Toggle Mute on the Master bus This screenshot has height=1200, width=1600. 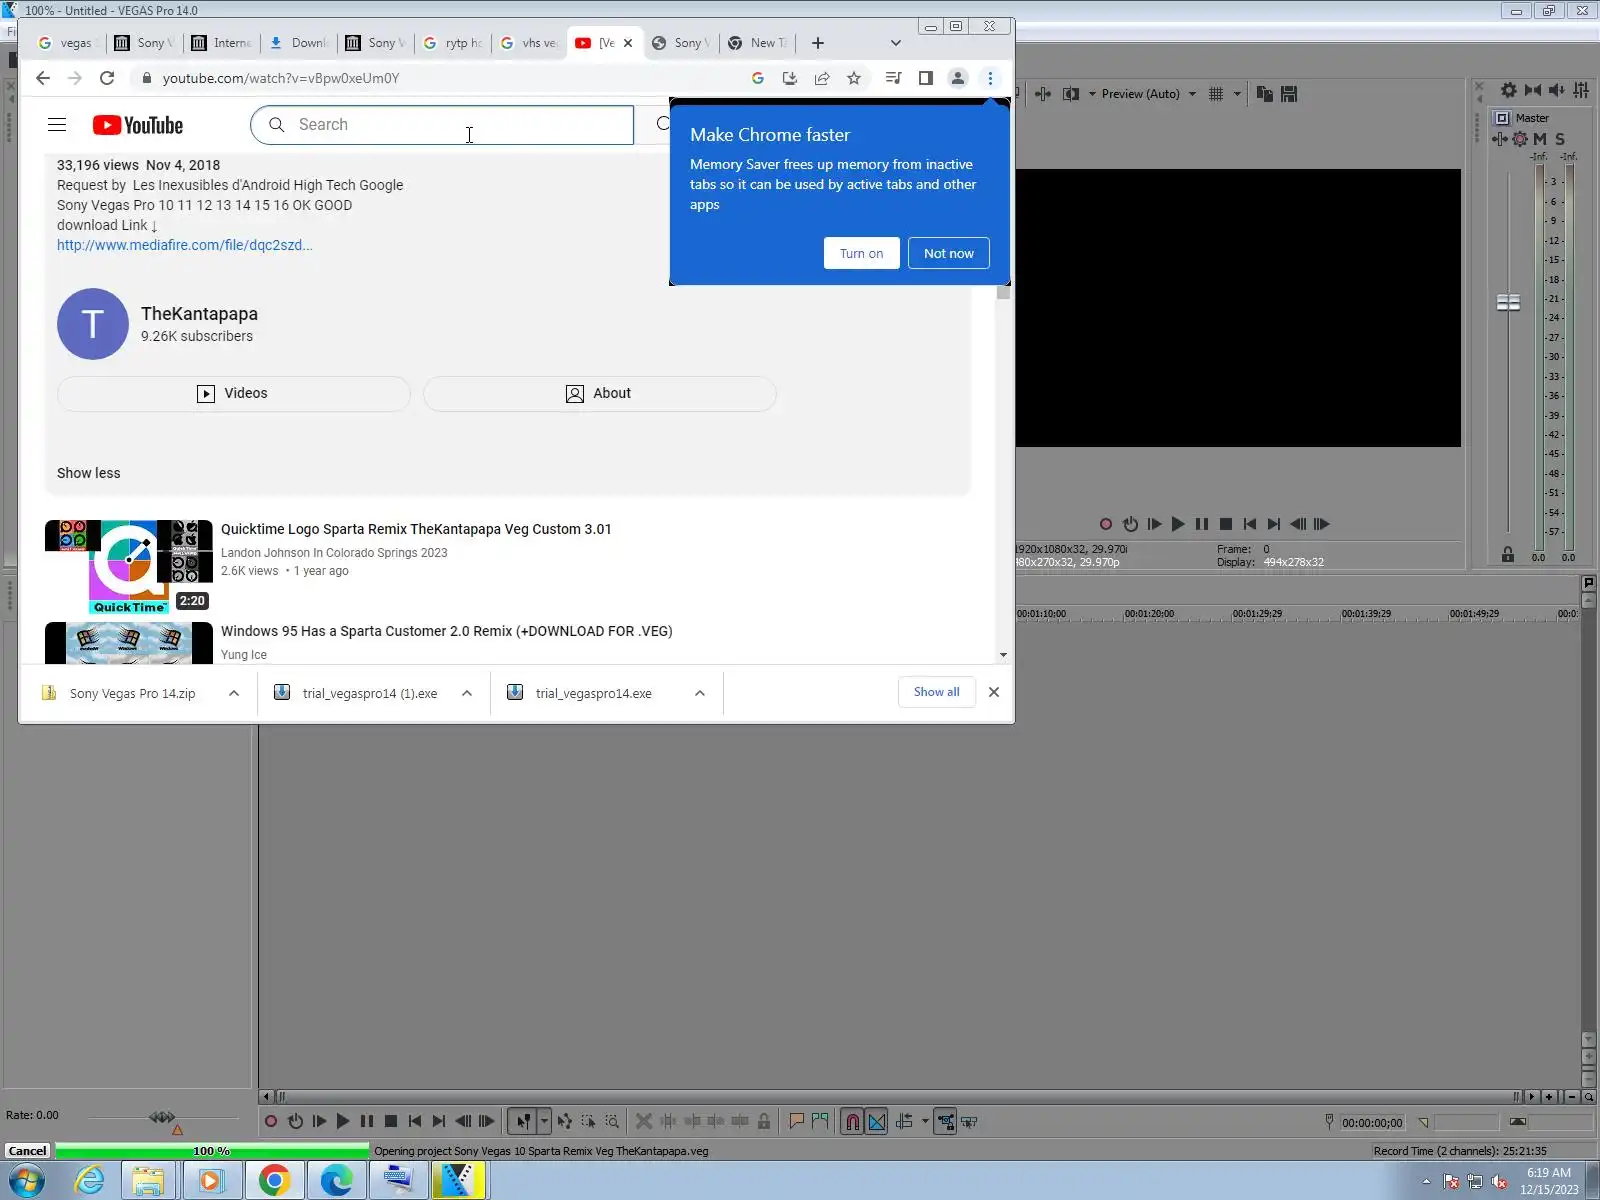click(1540, 139)
